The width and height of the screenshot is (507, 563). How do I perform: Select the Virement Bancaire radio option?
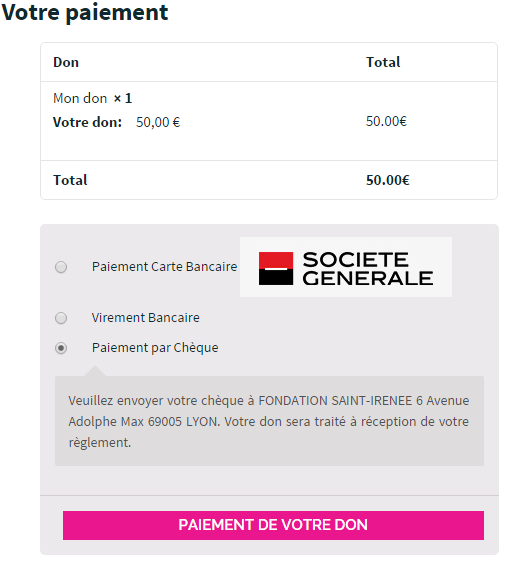[x=61, y=318]
